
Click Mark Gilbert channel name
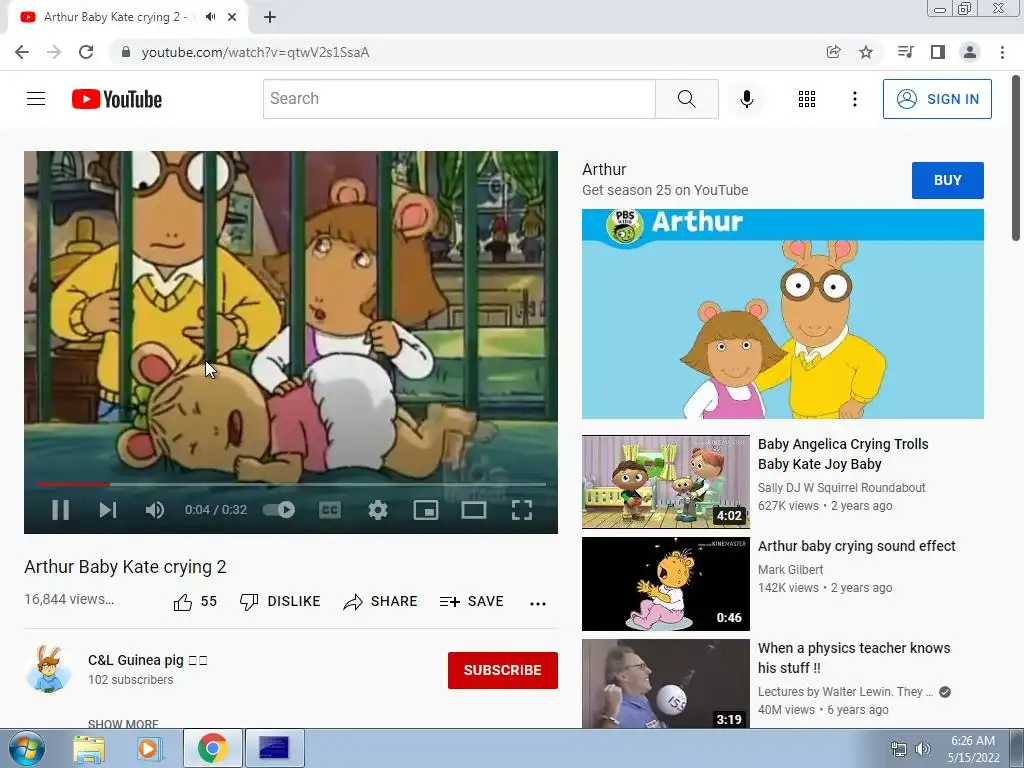pyautogui.click(x=790, y=569)
